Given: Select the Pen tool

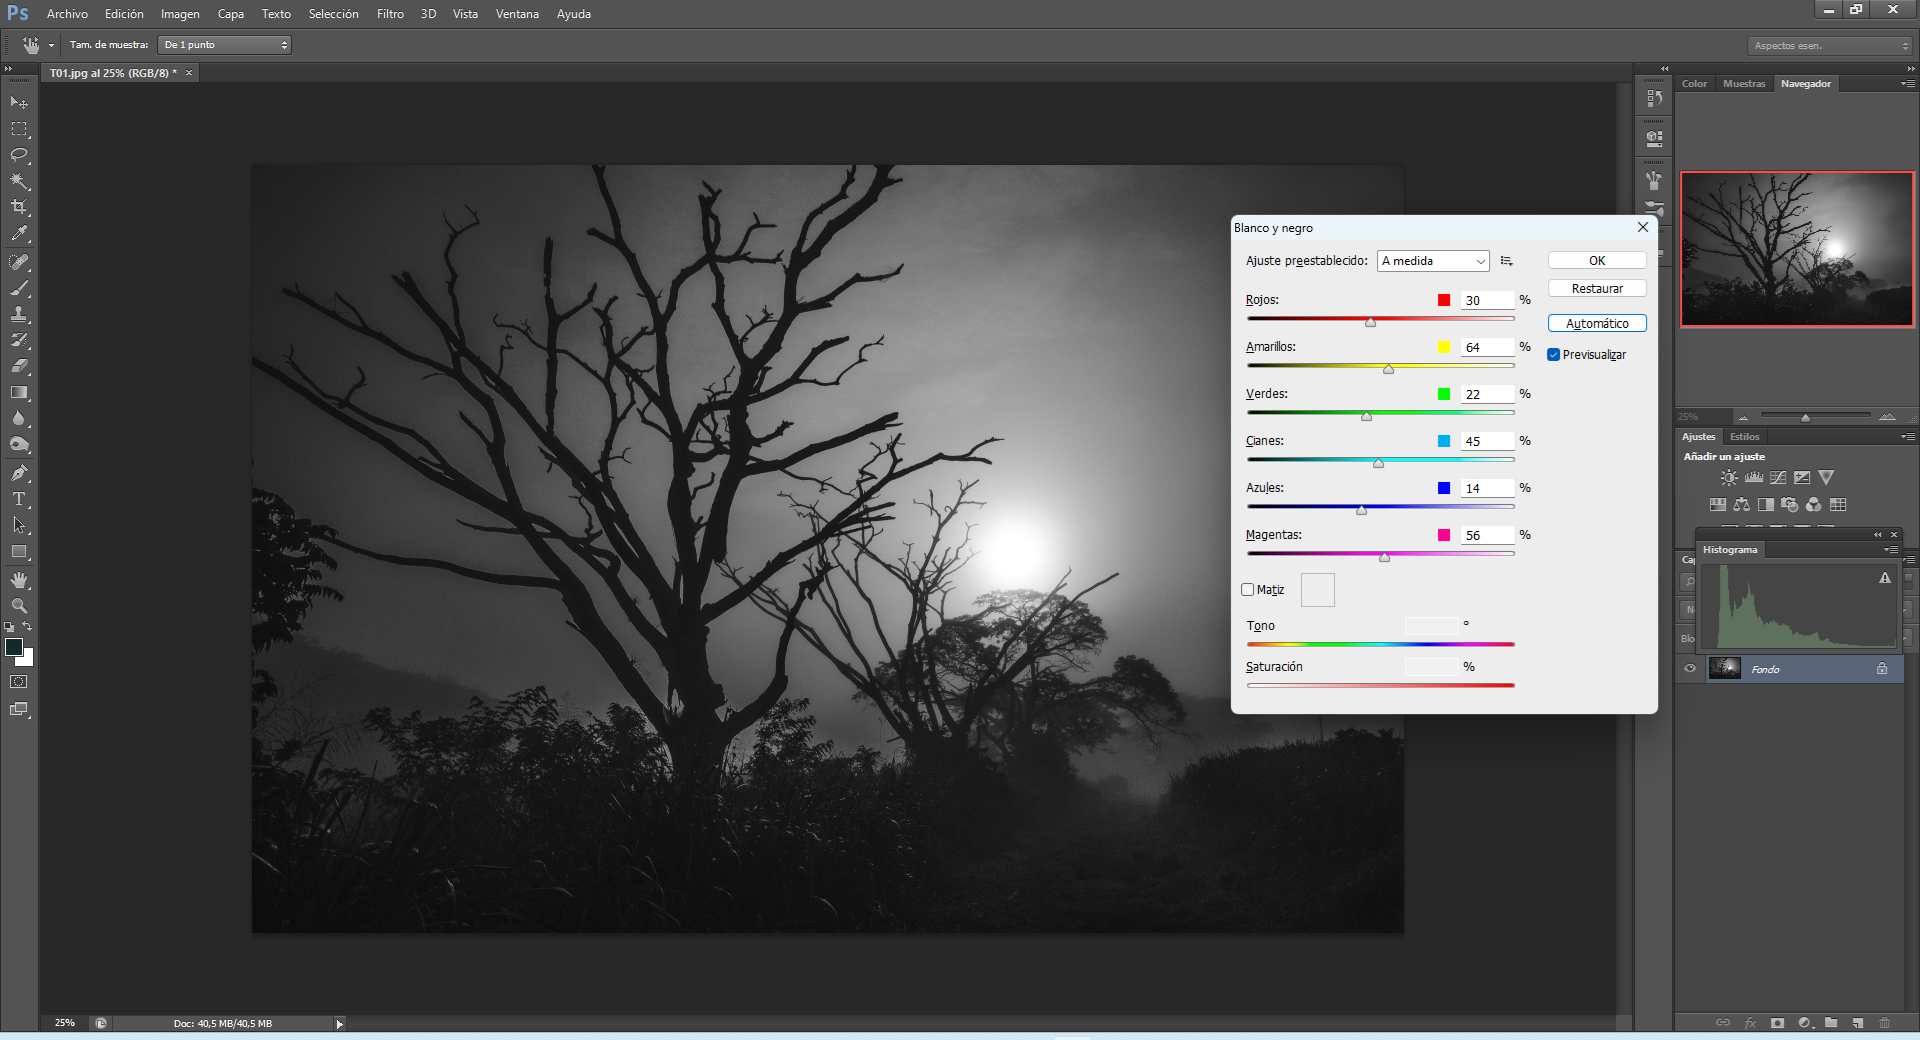Looking at the screenshot, I should pyautogui.click(x=19, y=473).
